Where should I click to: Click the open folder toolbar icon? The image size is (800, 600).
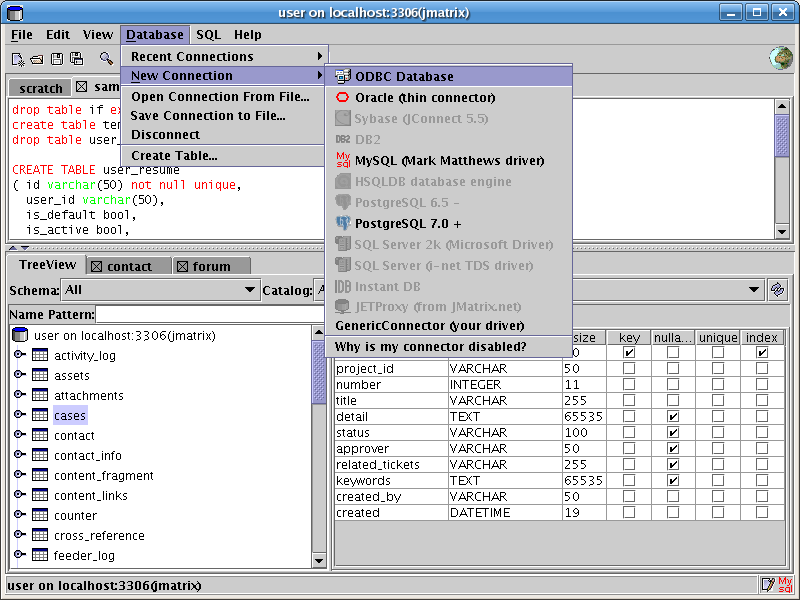(x=37, y=59)
